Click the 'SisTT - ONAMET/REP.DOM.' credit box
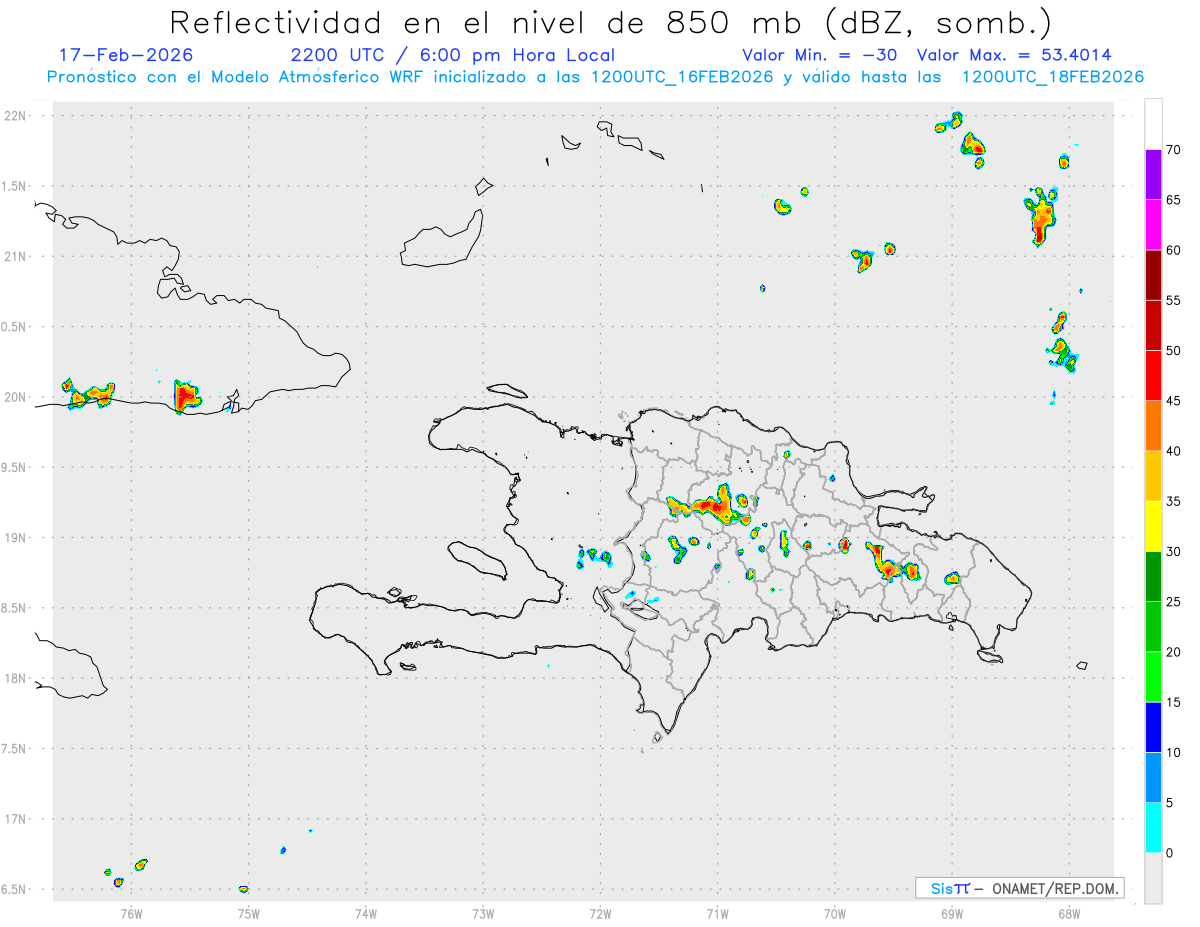 click(1020, 888)
